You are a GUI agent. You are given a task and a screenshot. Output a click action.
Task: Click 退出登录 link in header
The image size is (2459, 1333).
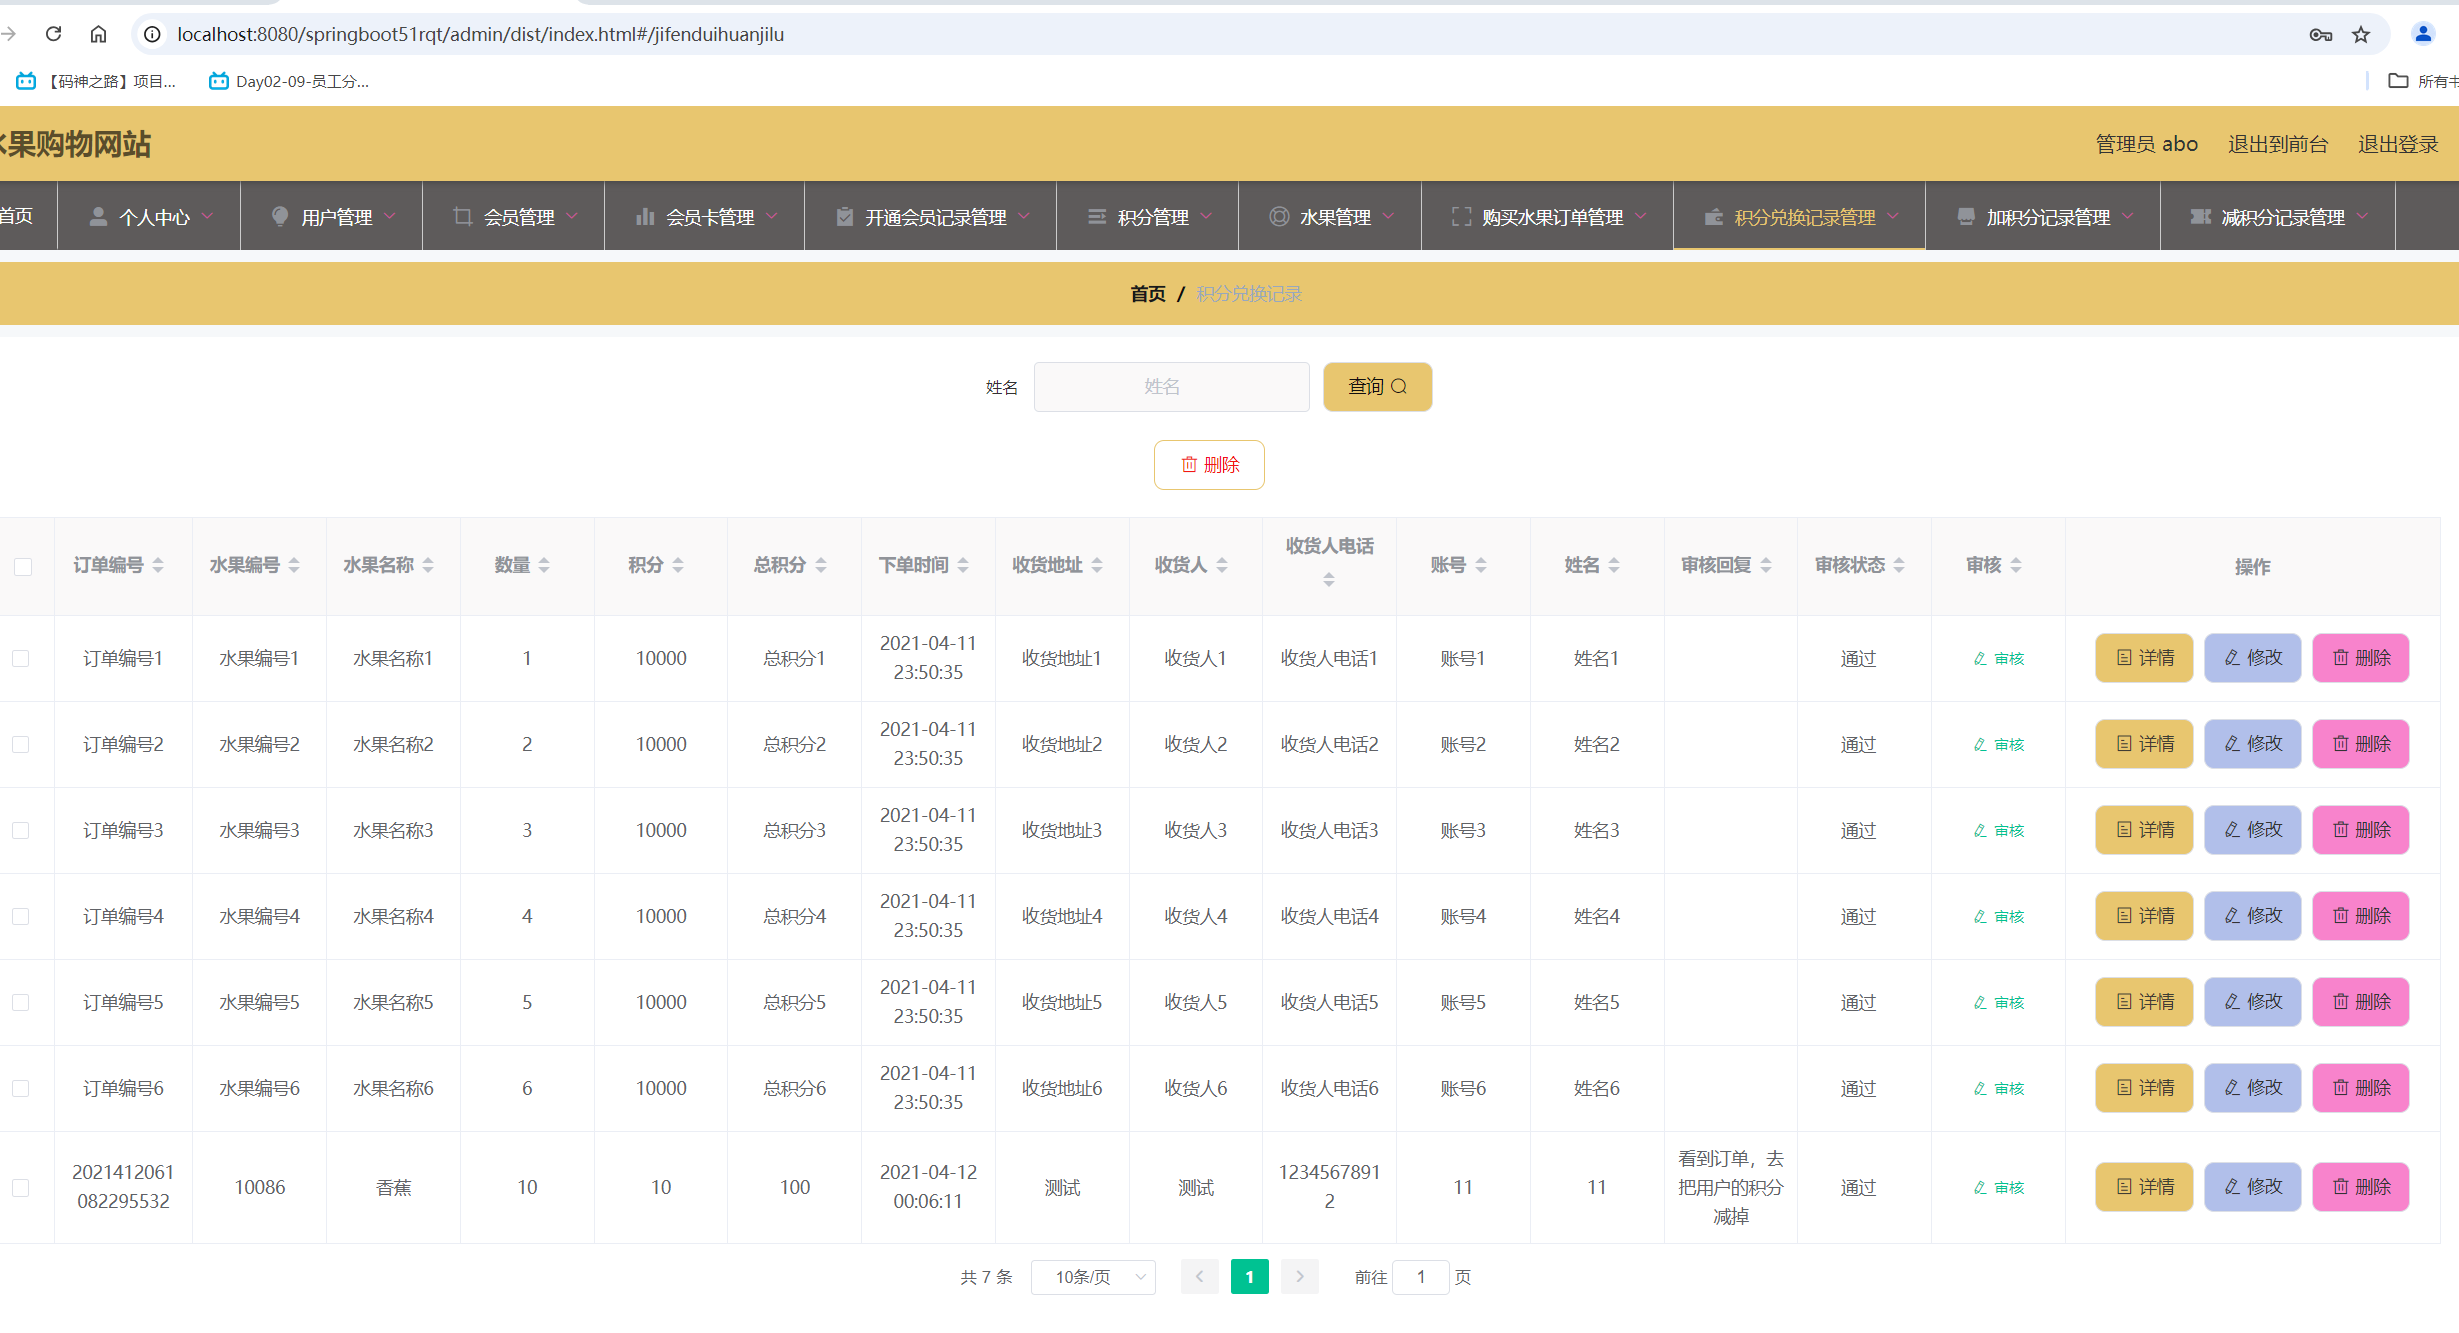point(2397,144)
